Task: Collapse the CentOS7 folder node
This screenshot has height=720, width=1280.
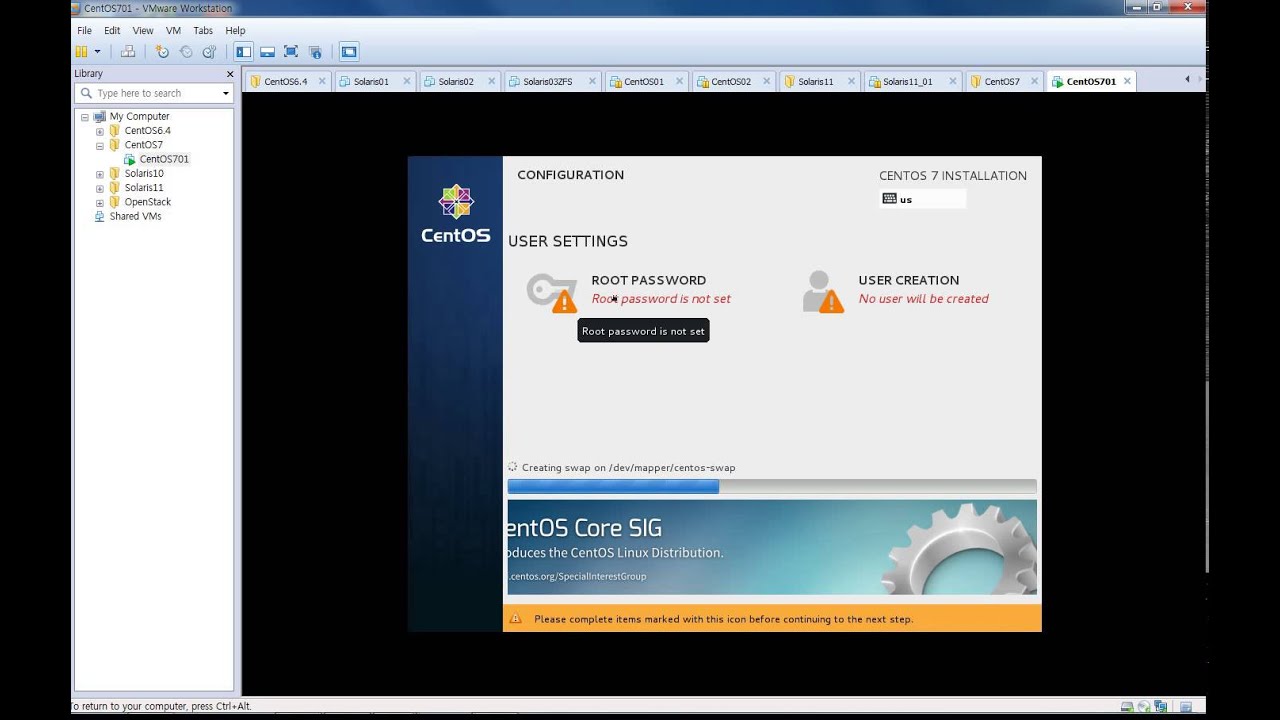Action: click(100, 145)
